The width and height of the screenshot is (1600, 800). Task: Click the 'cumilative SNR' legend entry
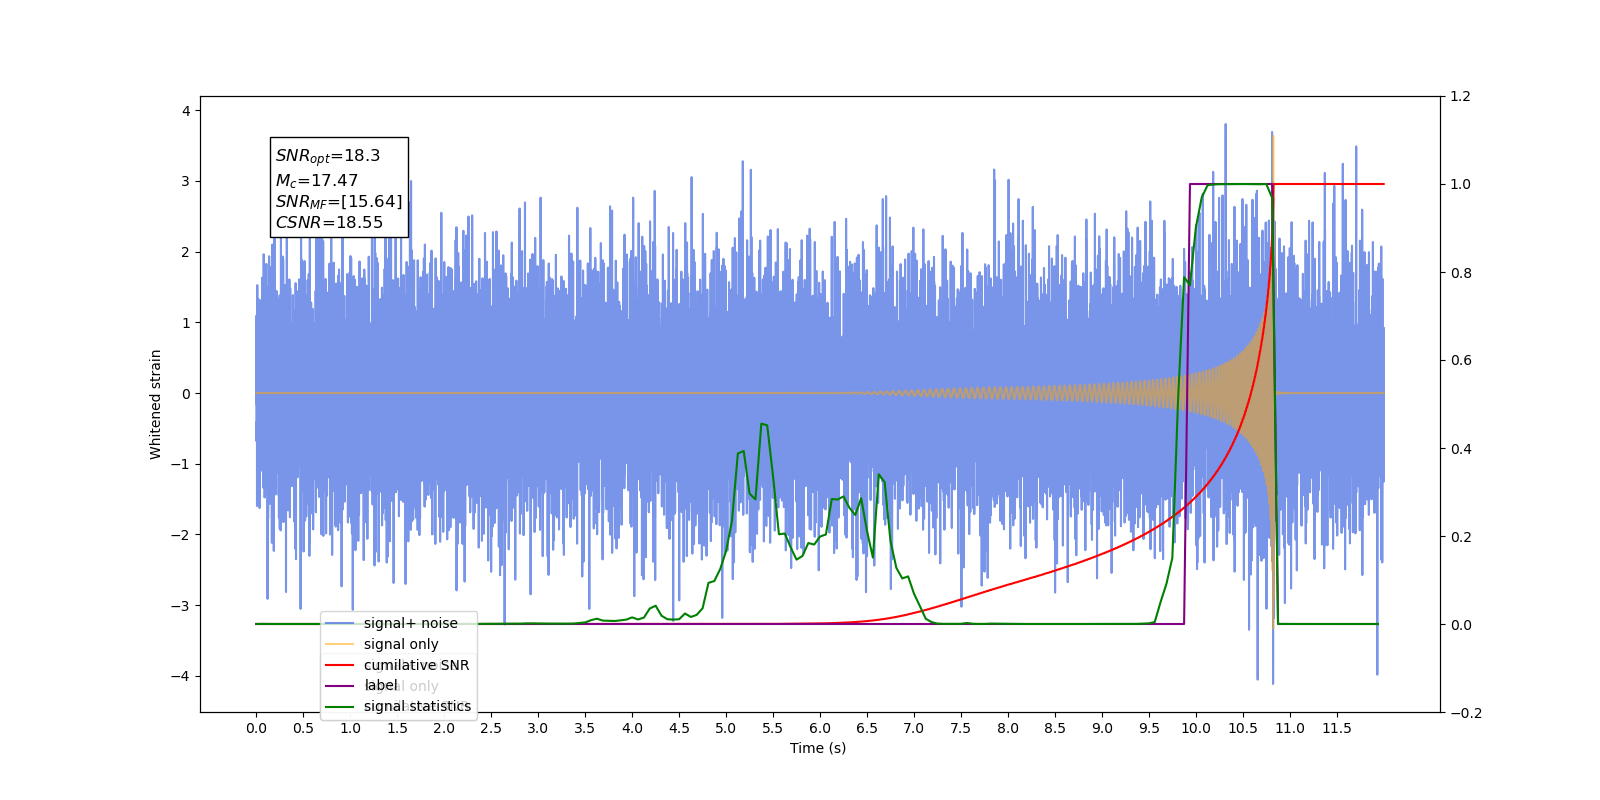pyautogui.click(x=416, y=665)
